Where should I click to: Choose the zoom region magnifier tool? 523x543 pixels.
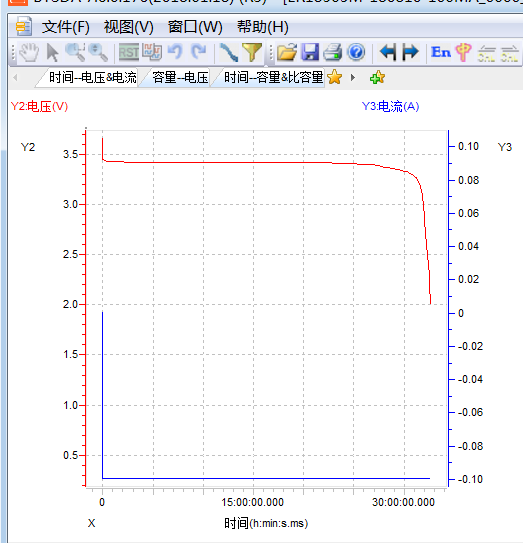click(76, 53)
